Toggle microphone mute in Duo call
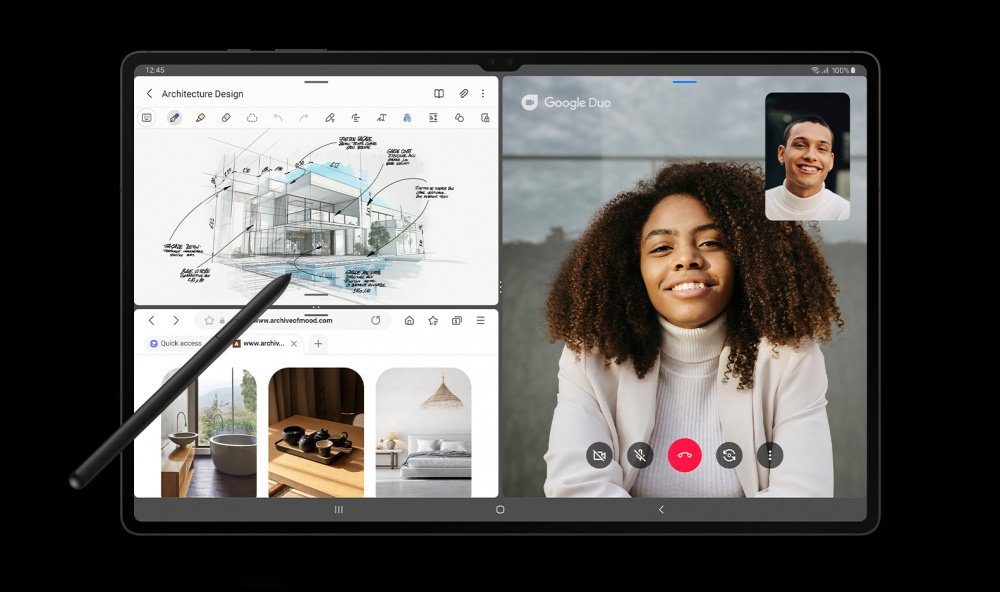This screenshot has width=1000, height=592. [641, 455]
